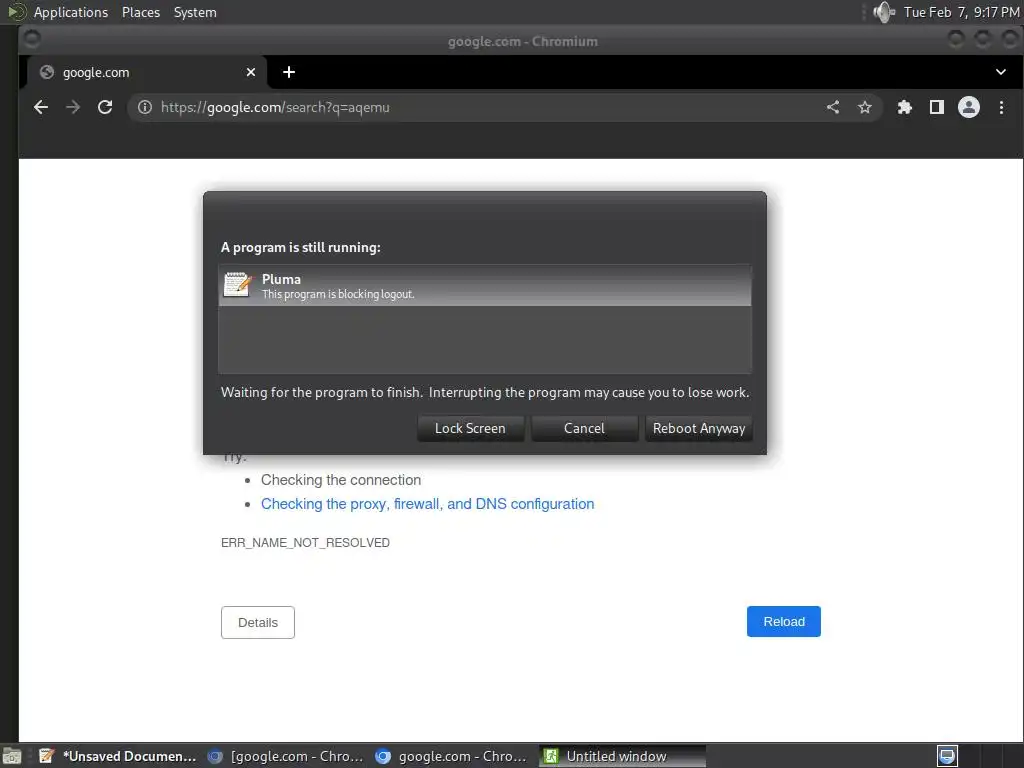Switch to second google.com Chromium taskbar item
Screen dimensions: 1024x768
pyautogui.click(x=453, y=756)
